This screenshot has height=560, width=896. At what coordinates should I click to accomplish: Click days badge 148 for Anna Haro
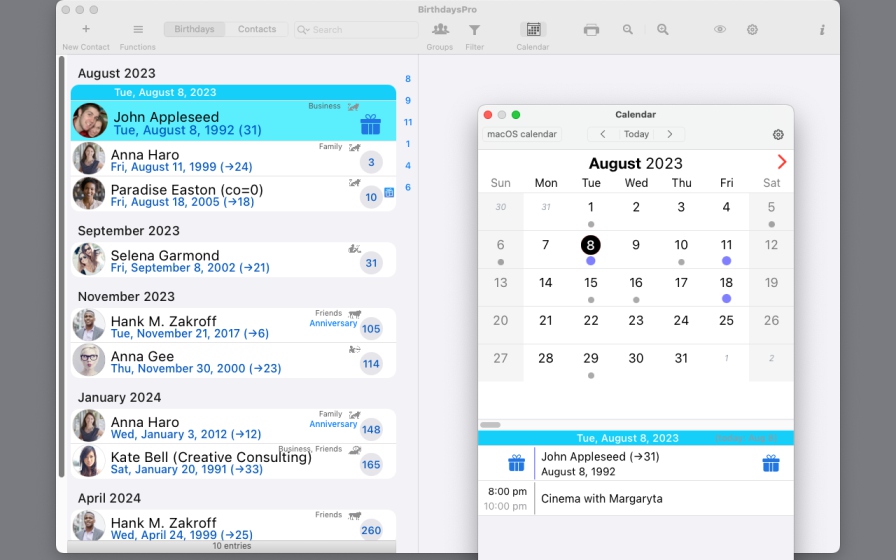[x=371, y=430]
